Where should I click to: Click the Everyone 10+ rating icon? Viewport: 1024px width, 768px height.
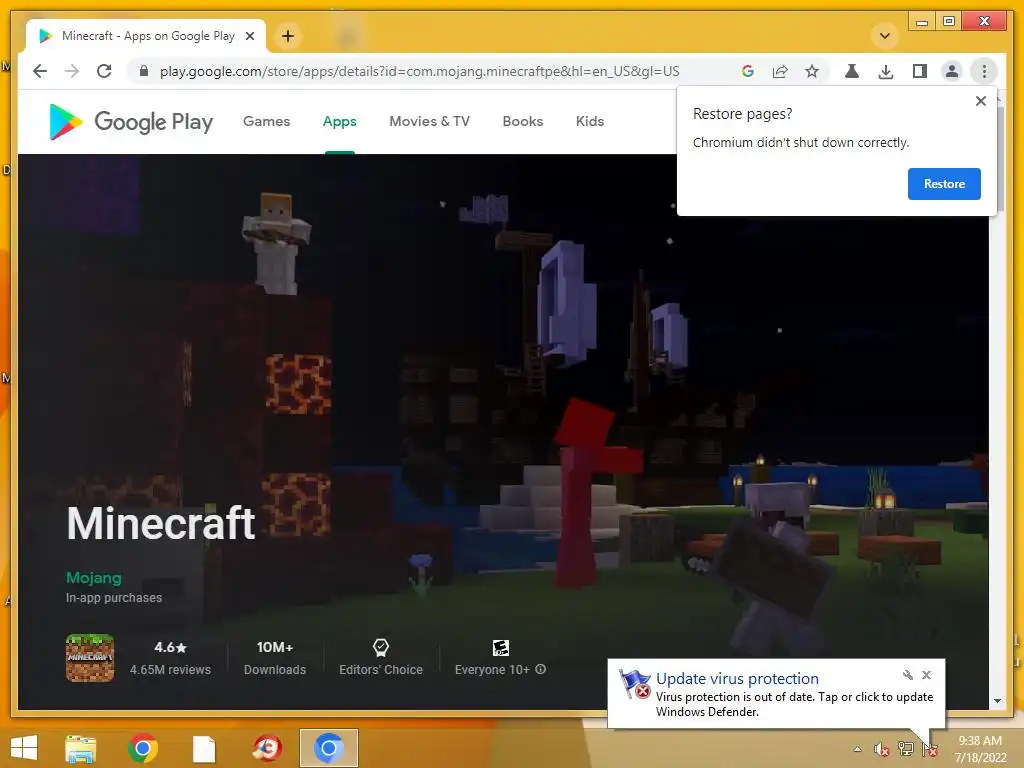tap(500, 647)
